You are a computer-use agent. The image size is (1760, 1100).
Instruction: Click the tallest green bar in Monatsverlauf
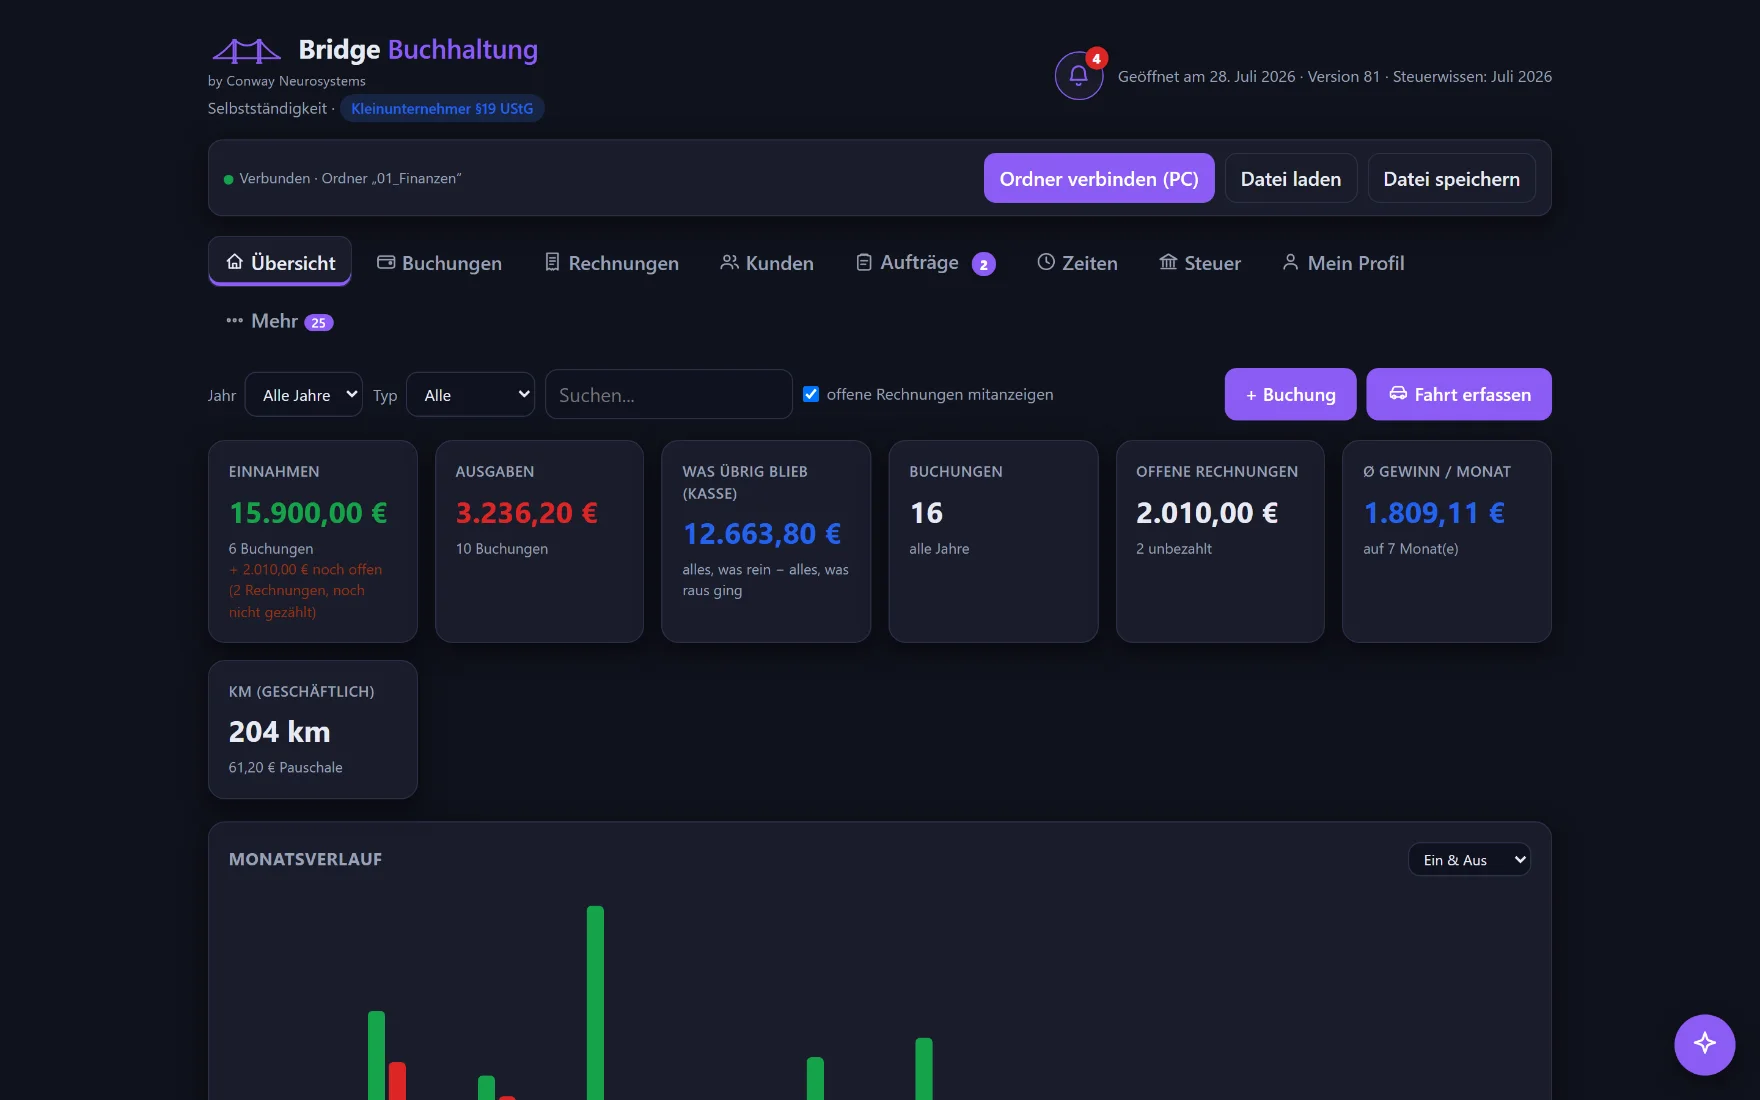click(595, 1003)
